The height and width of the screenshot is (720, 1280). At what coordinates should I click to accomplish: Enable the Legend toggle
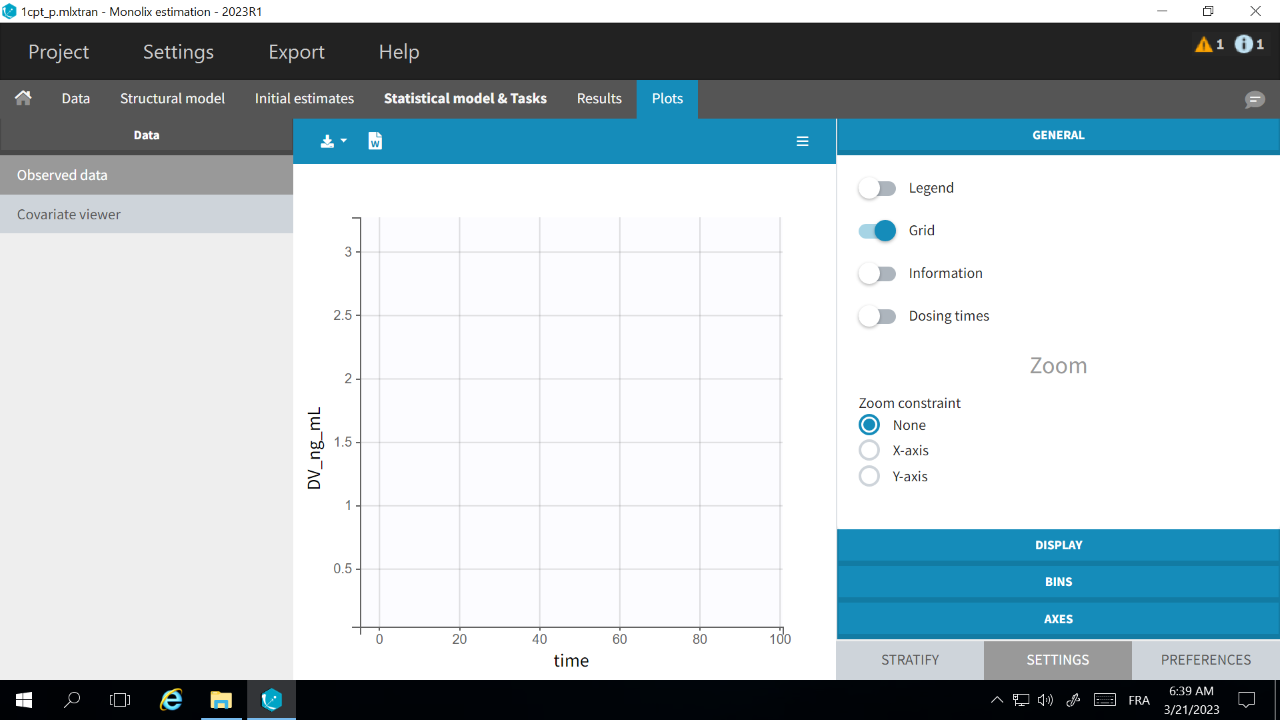click(877, 188)
